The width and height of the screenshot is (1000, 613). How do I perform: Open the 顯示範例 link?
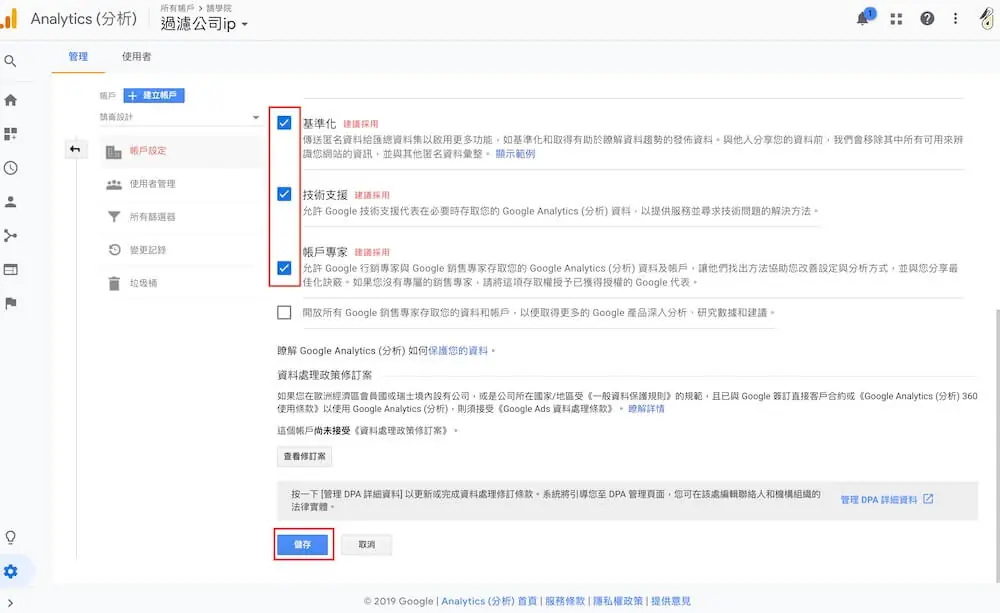pyautogui.click(x=515, y=154)
